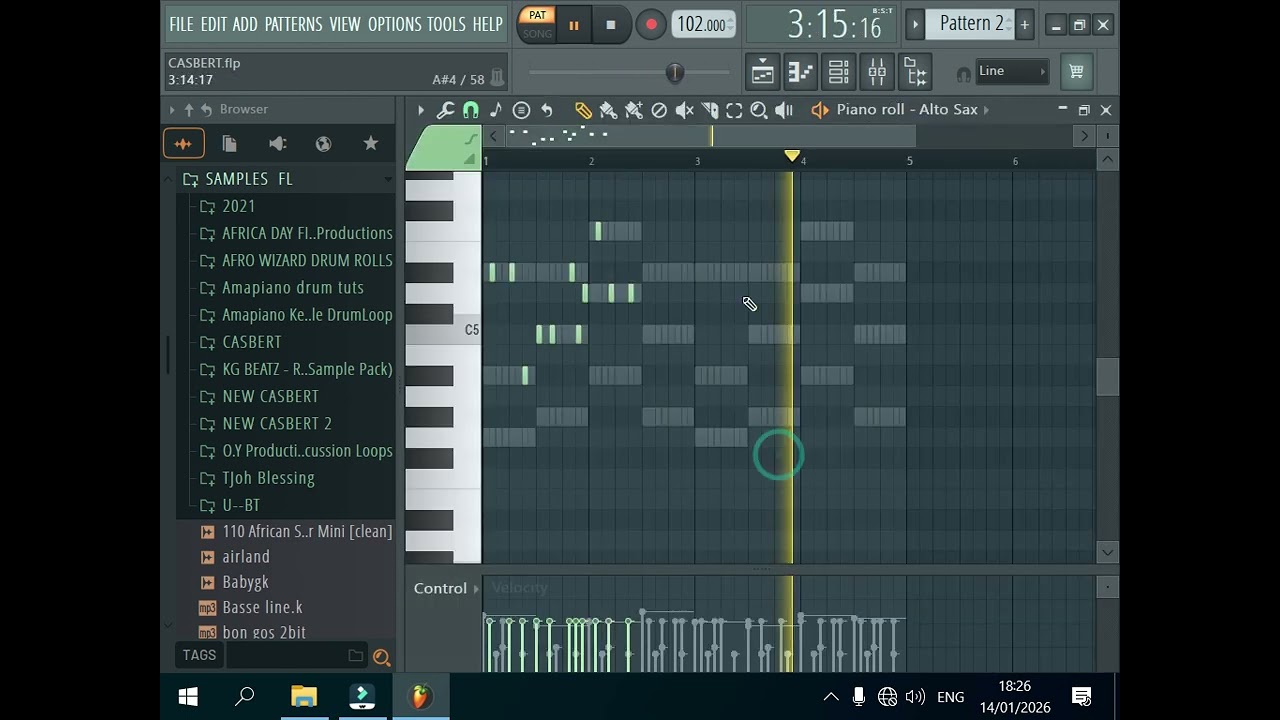Select the browser globe tab icon

click(x=323, y=144)
